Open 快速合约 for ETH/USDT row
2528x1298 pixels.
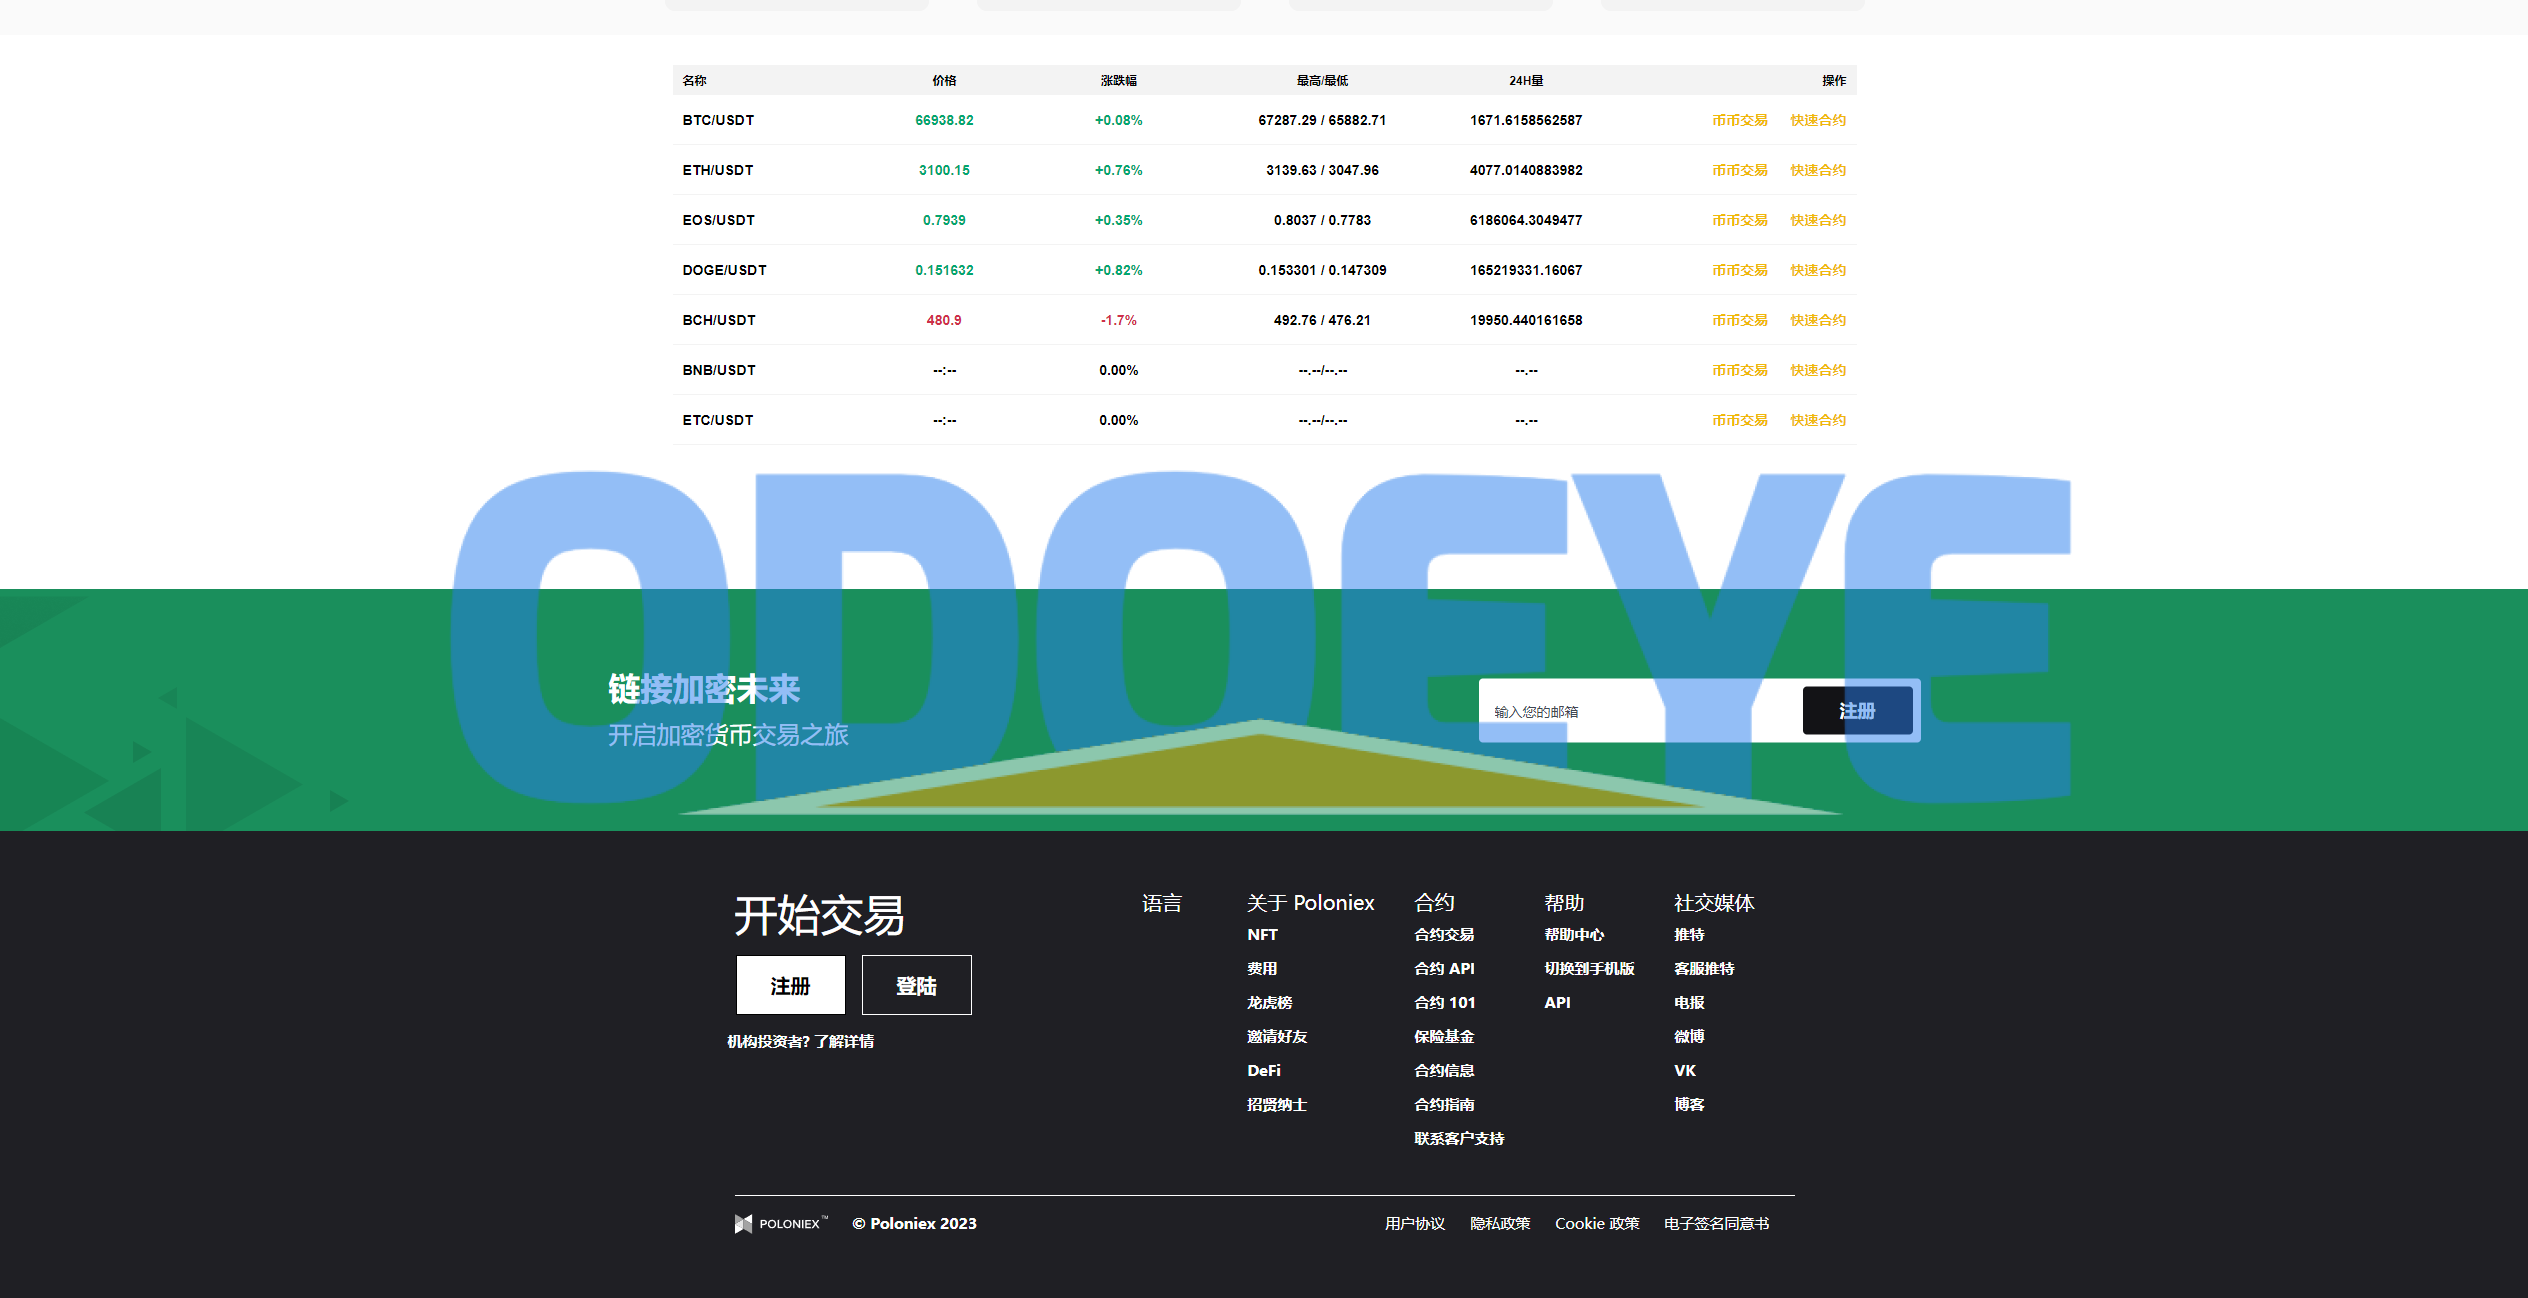coord(1817,170)
